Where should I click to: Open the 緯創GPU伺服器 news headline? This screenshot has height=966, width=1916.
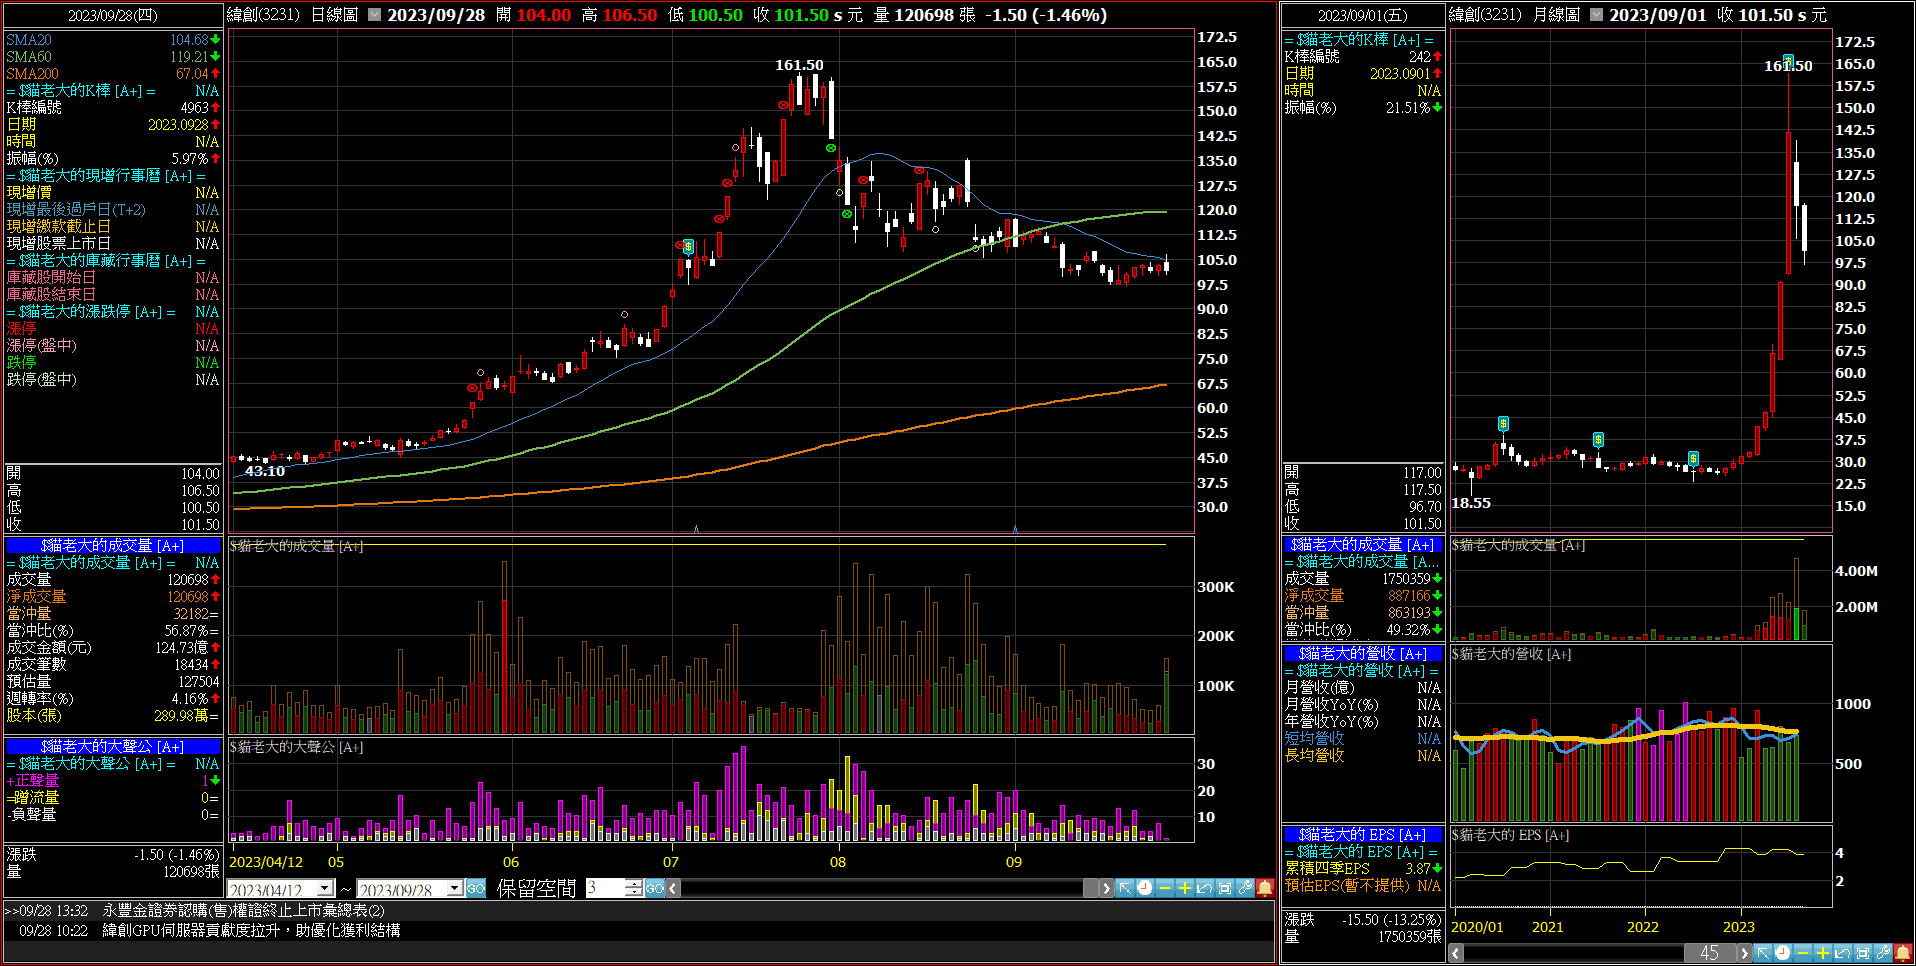[x=251, y=930]
